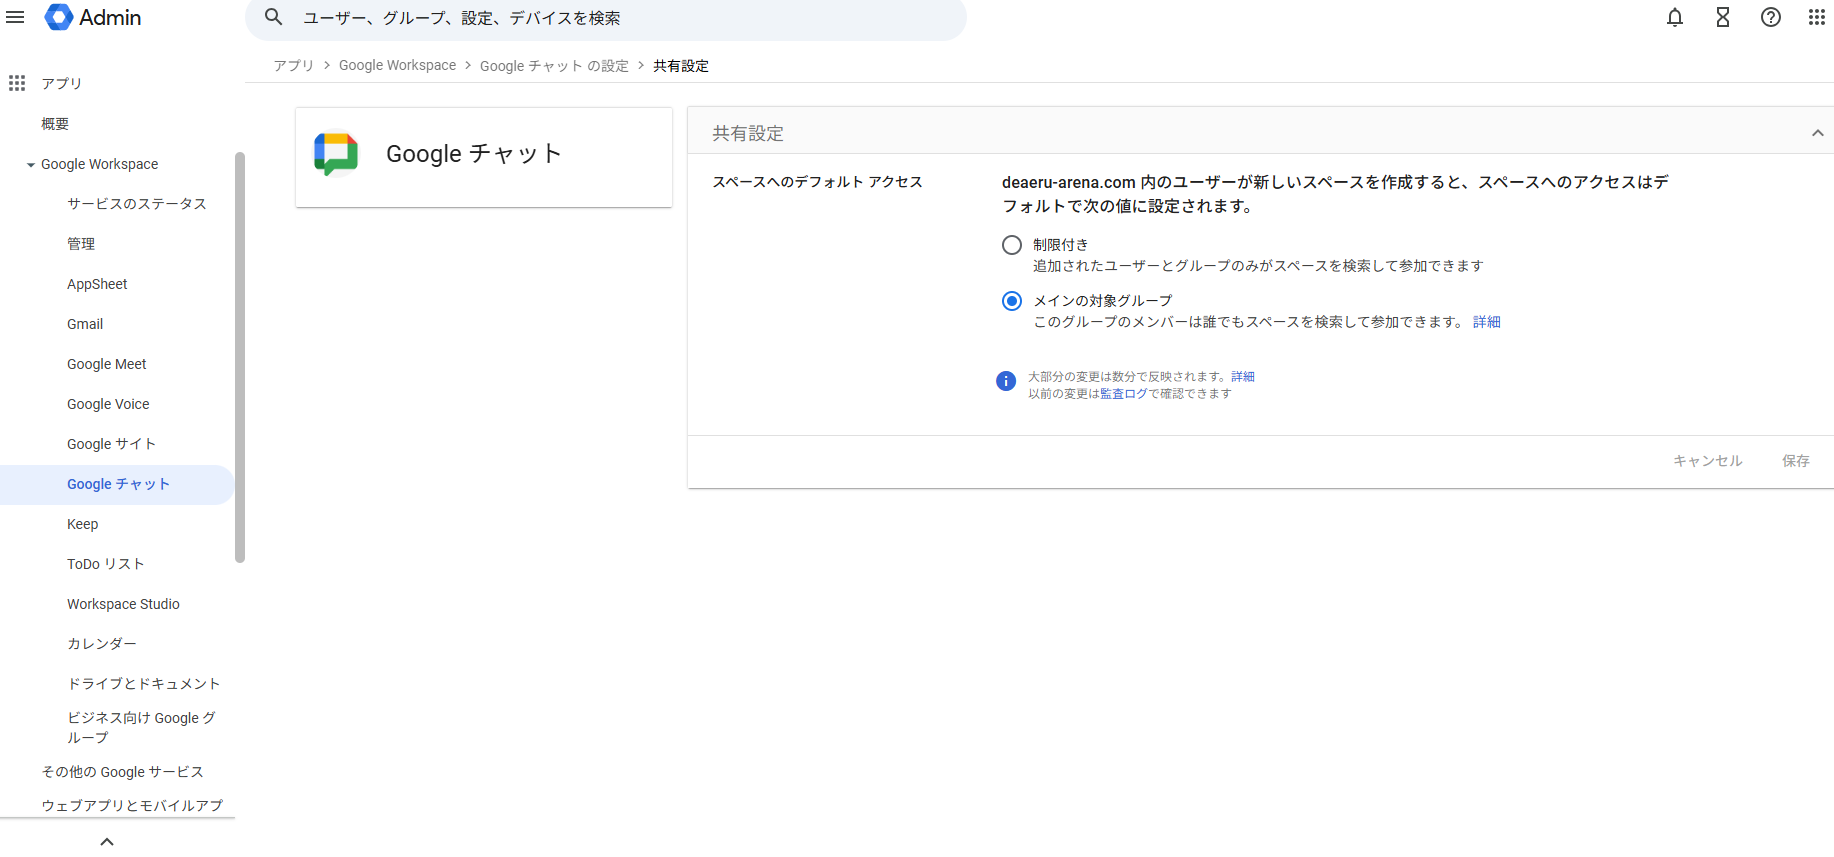Image resolution: width=1834 pixels, height=857 pixels.
Task: Click the アプリ grid icon in sidebar
Action: (17, 83)
